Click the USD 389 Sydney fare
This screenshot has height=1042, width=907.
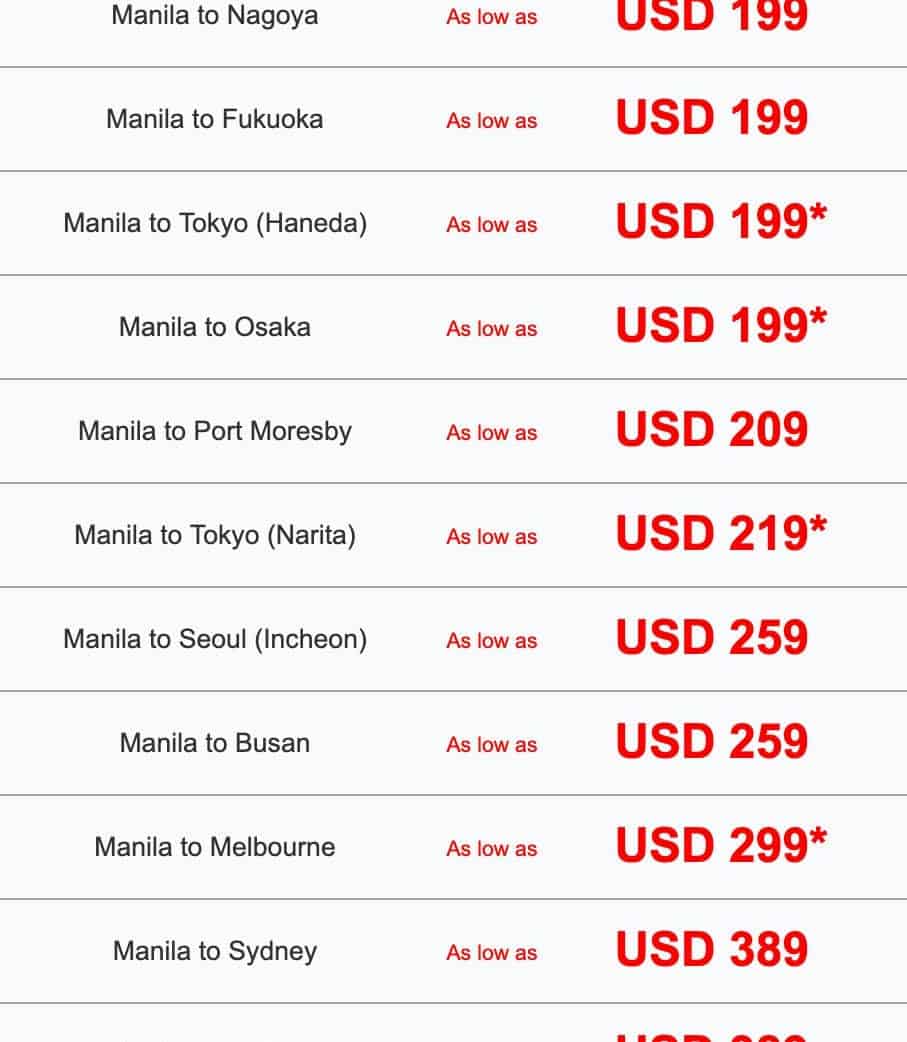coord(711,951)
